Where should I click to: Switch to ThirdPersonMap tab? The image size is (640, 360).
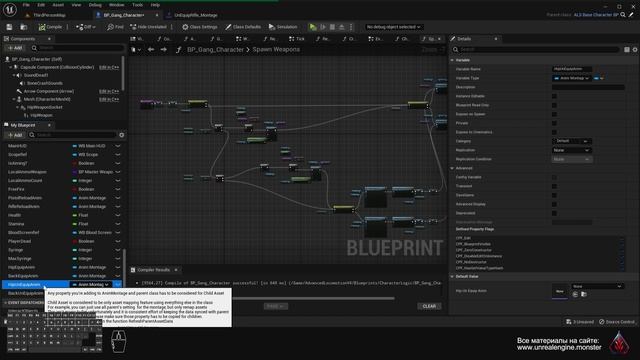pyautogui.click(x=49, y=15)
